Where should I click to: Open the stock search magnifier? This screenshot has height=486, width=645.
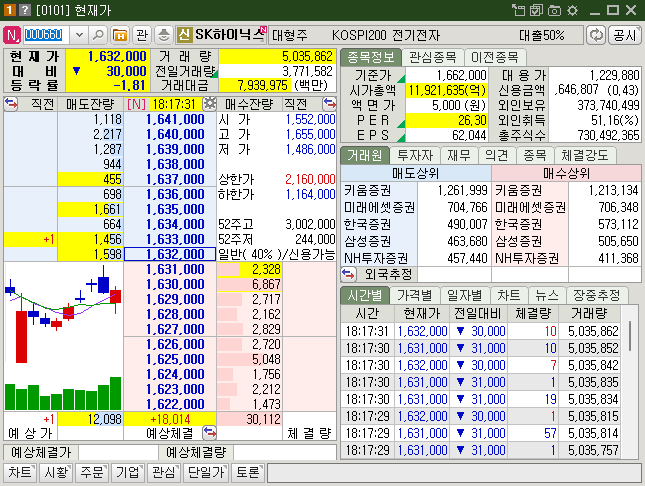(98, 35)
